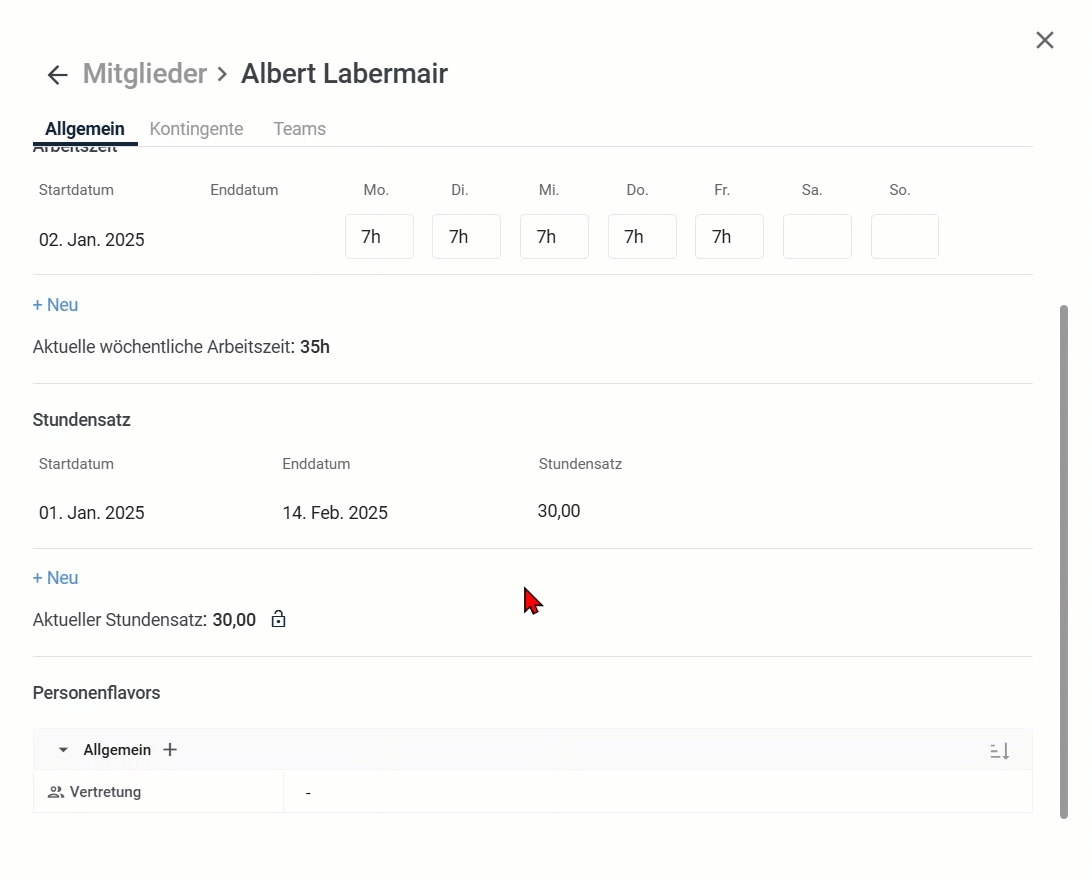
Task: Add a flavor with the Allgemein plus icon
Action: (x=170, y=750)
